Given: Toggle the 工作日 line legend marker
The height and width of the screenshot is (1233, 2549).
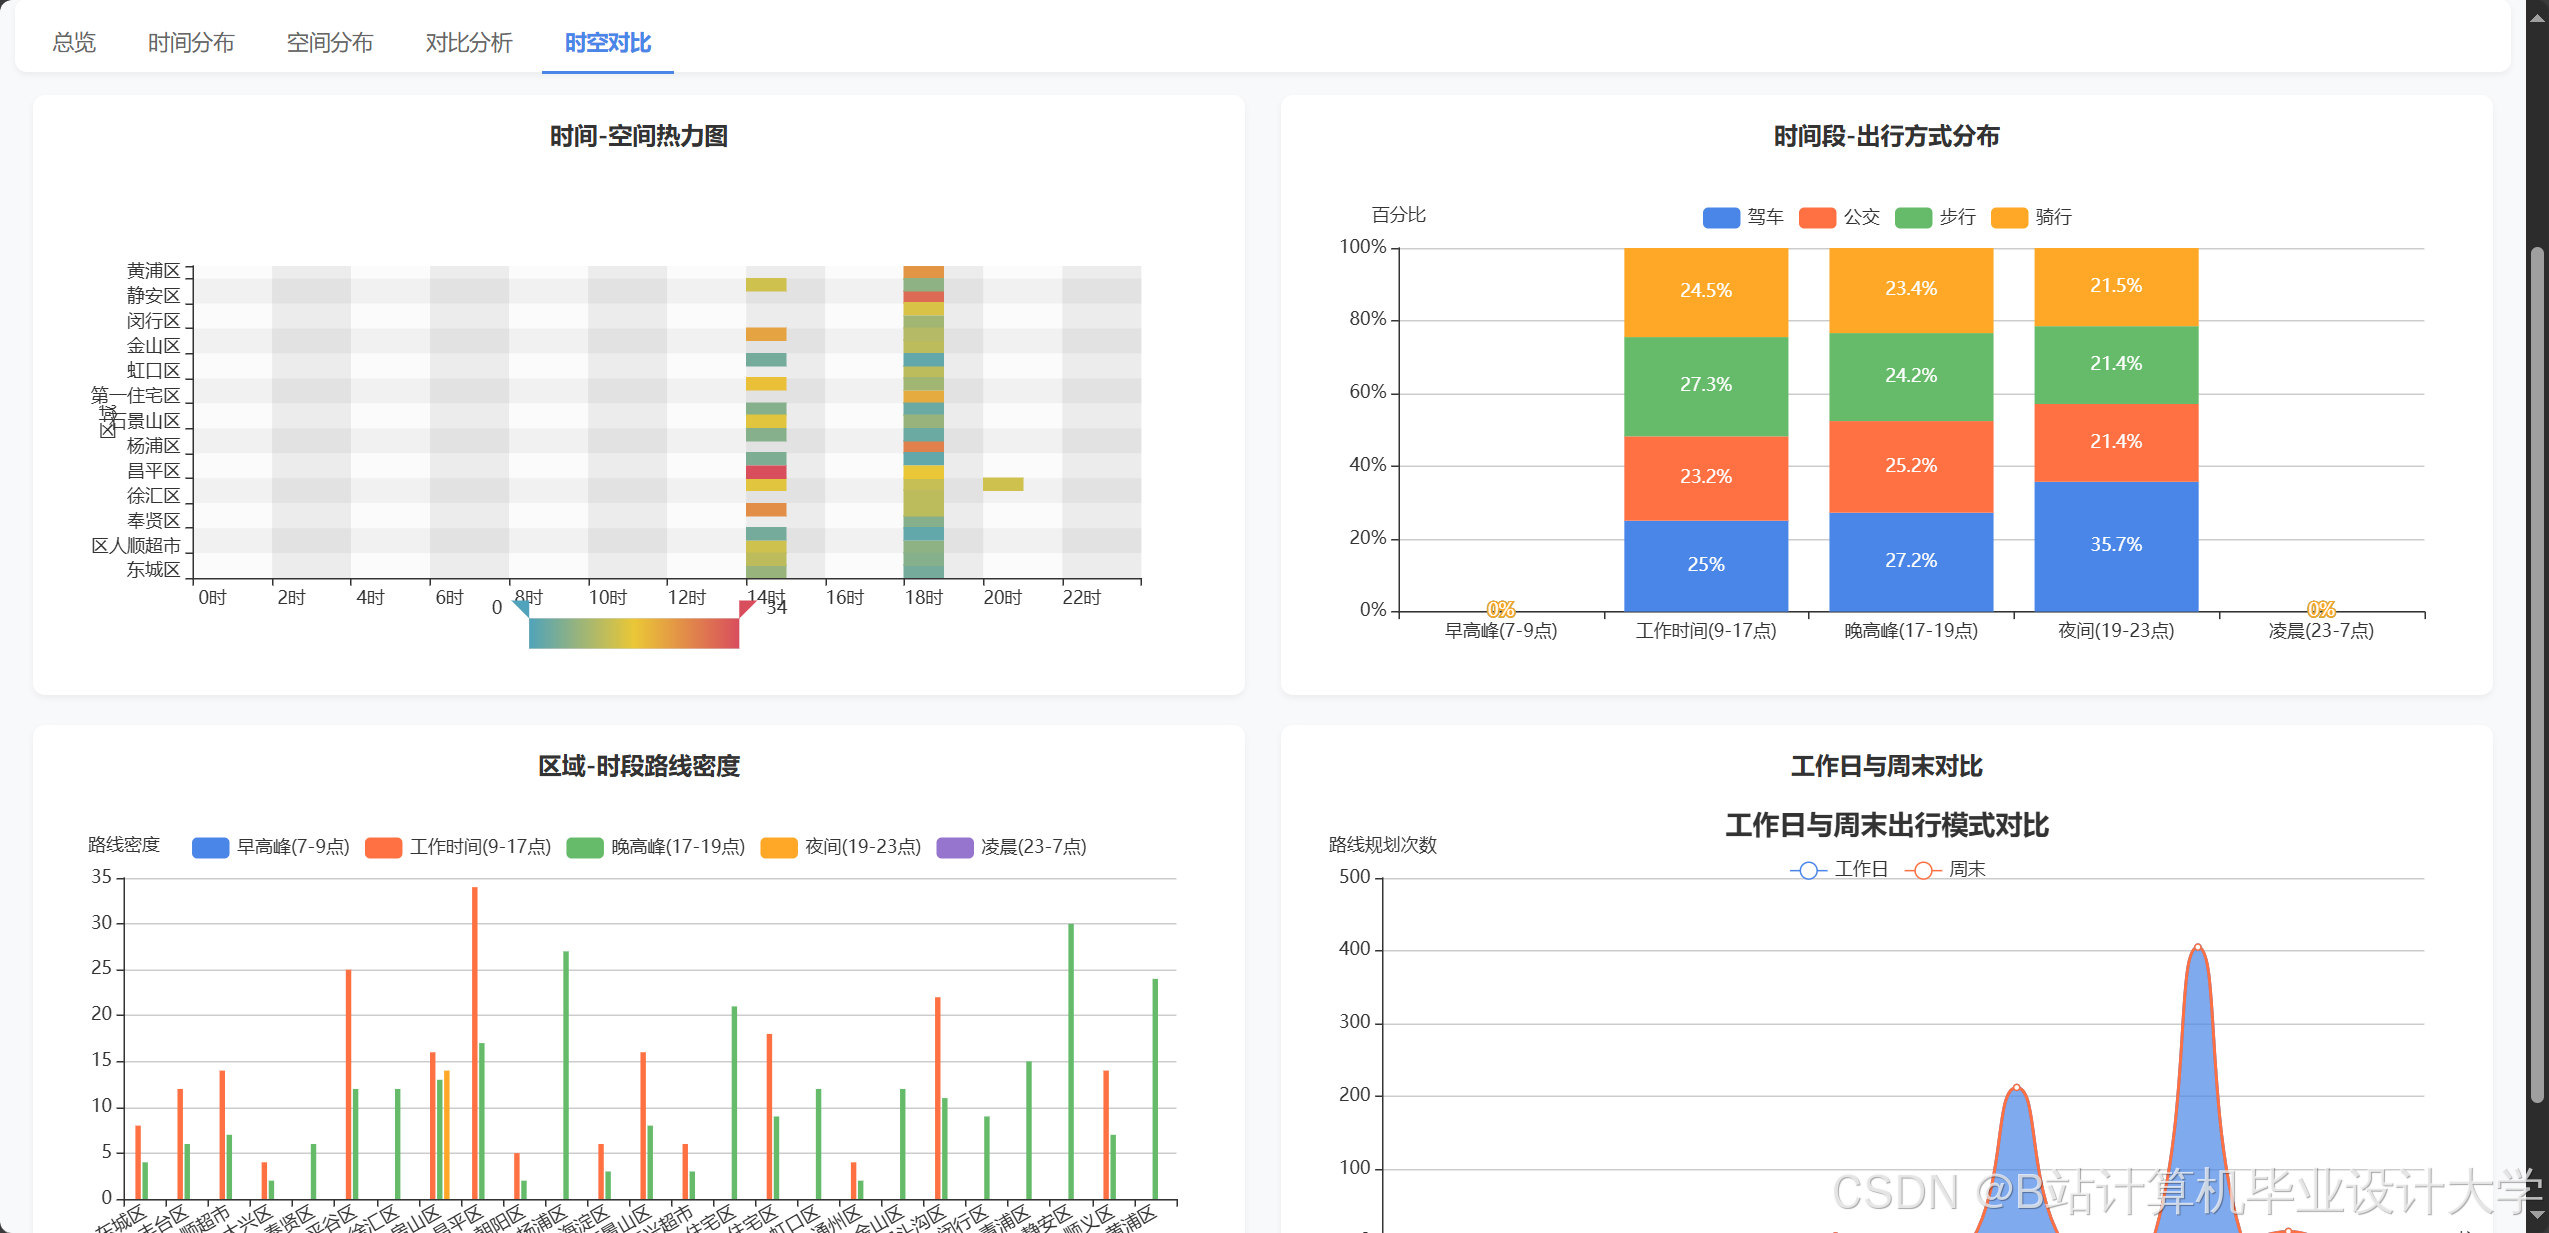Looking at the screenshot, I should point(1807,870).
